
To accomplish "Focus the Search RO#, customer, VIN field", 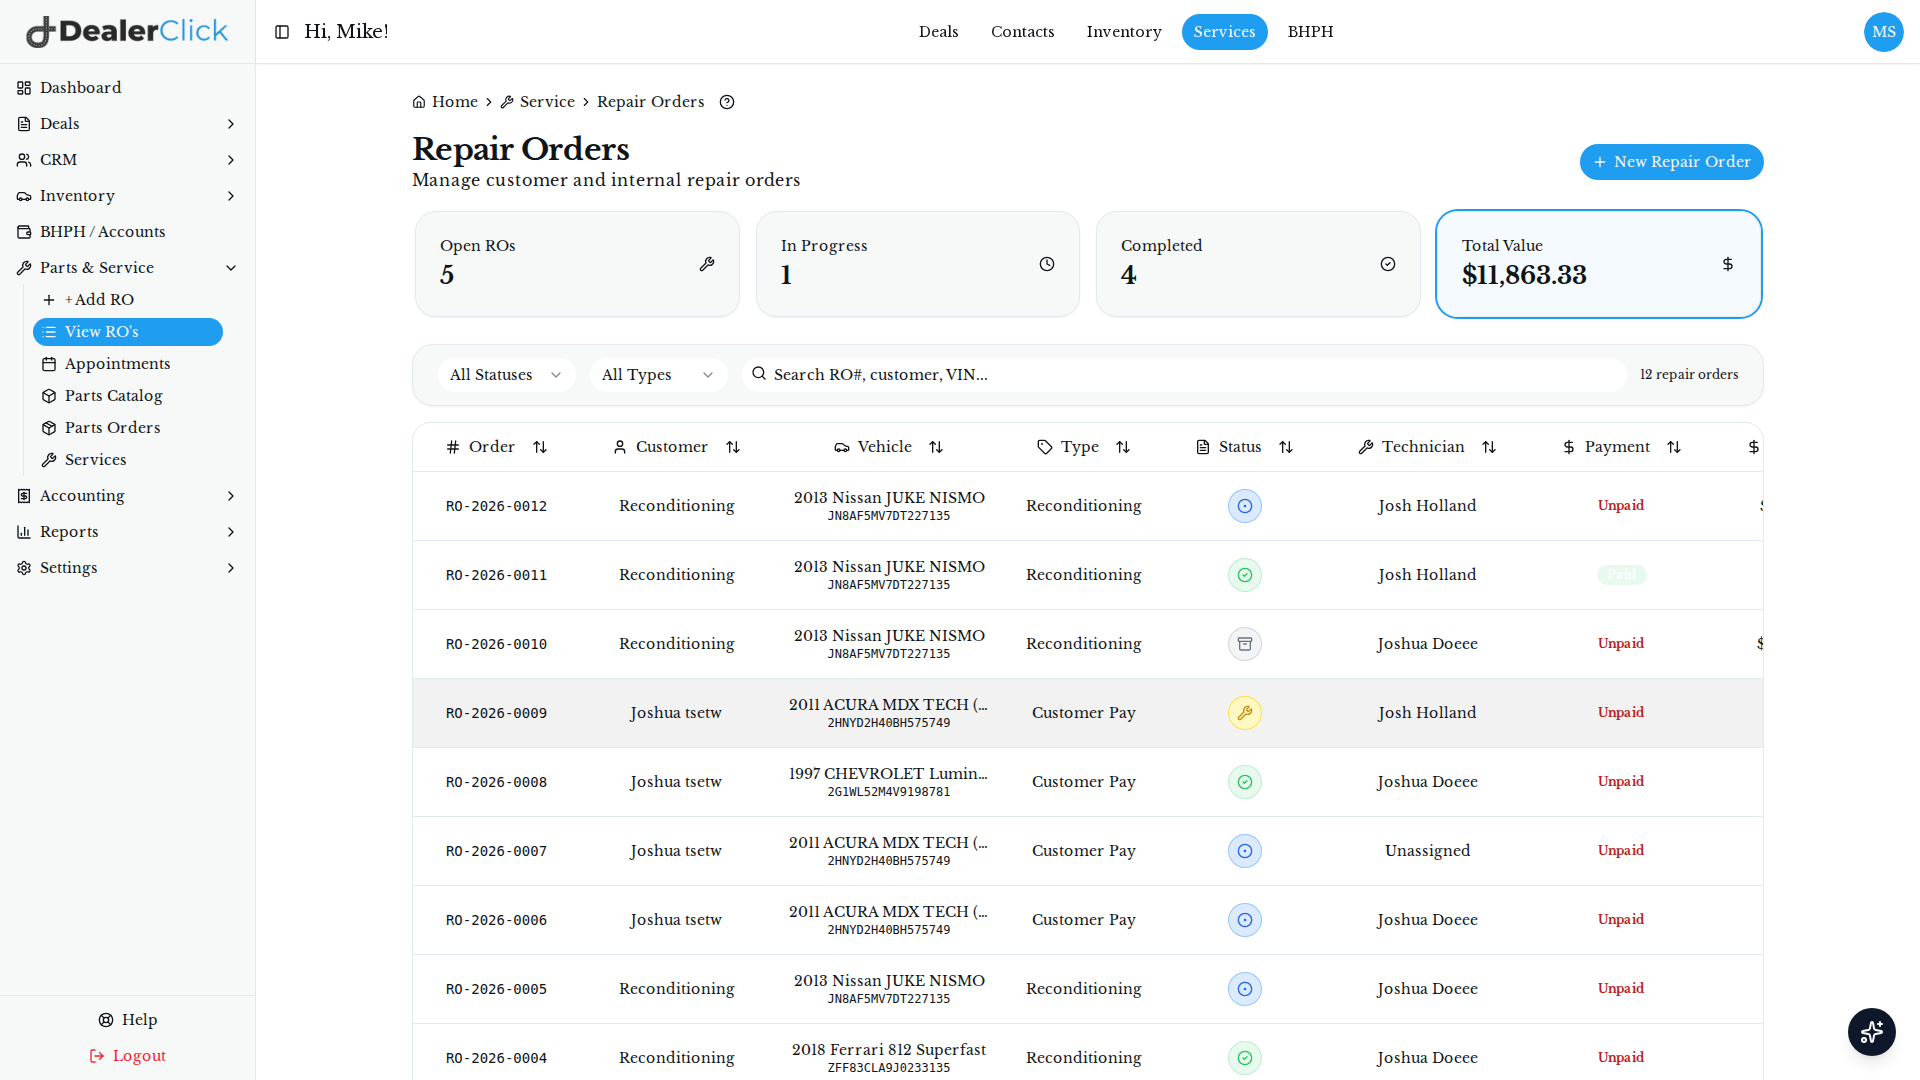I will click(x=1184, y=375).
